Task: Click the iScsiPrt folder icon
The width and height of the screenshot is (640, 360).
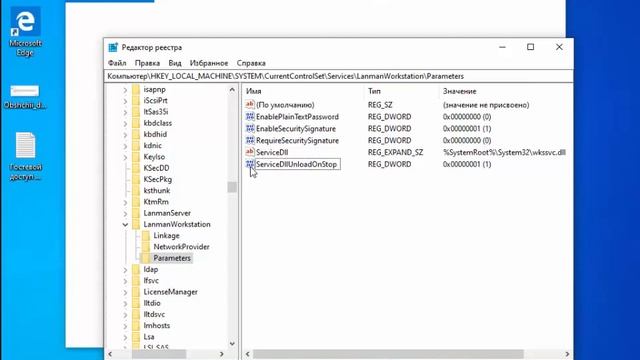Action: [x=136, y=100]
